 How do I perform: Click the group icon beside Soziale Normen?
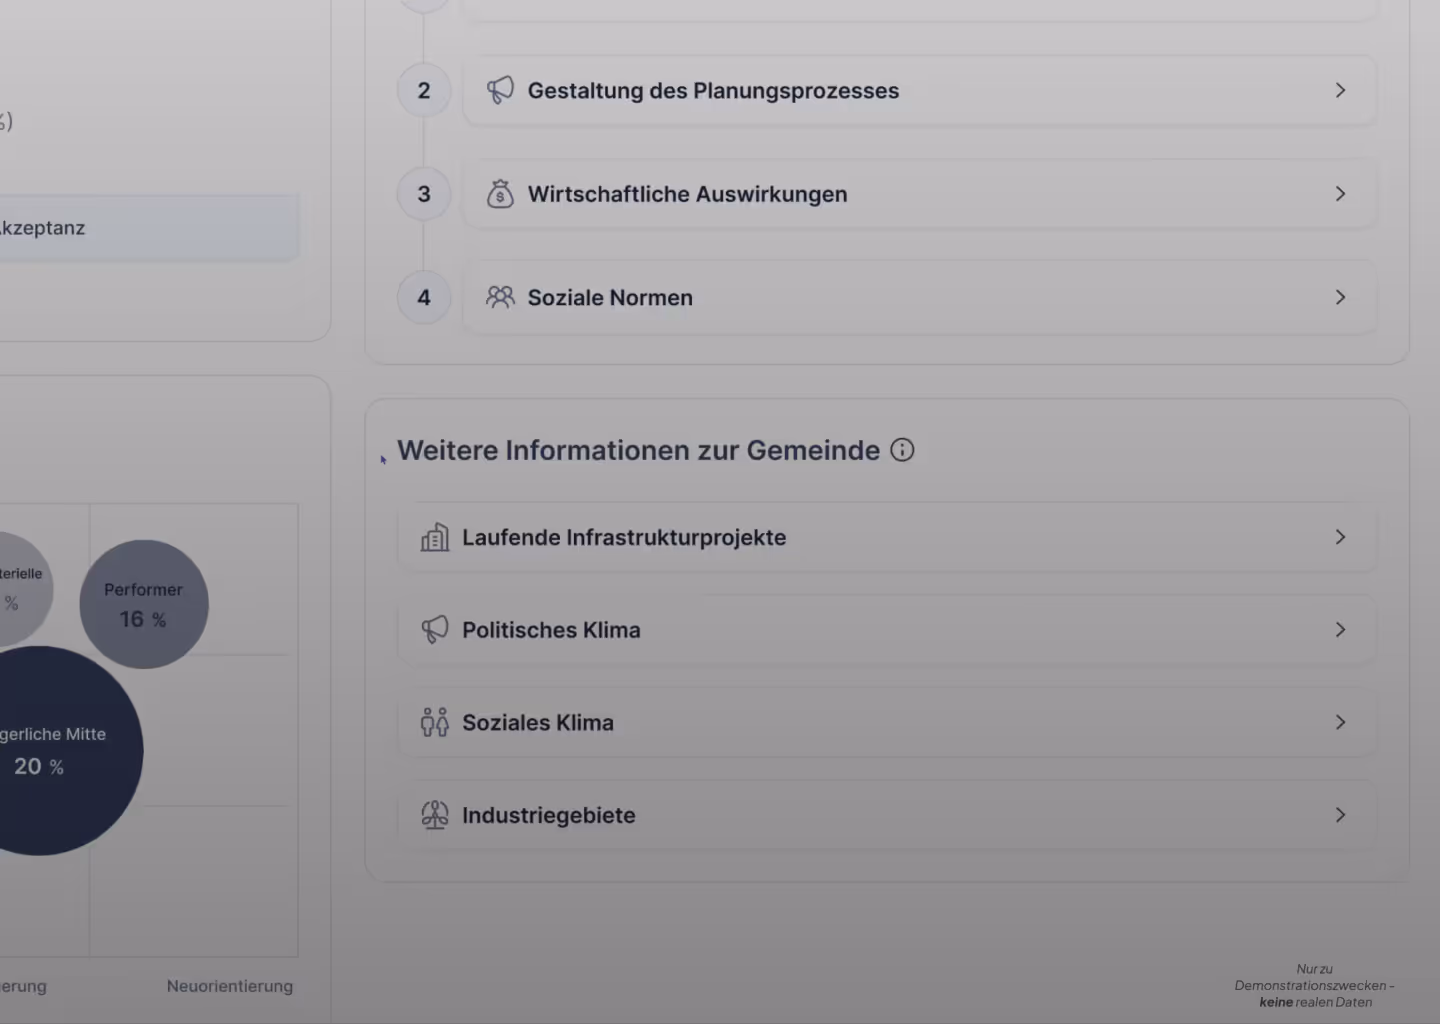[x=501, y=297]
